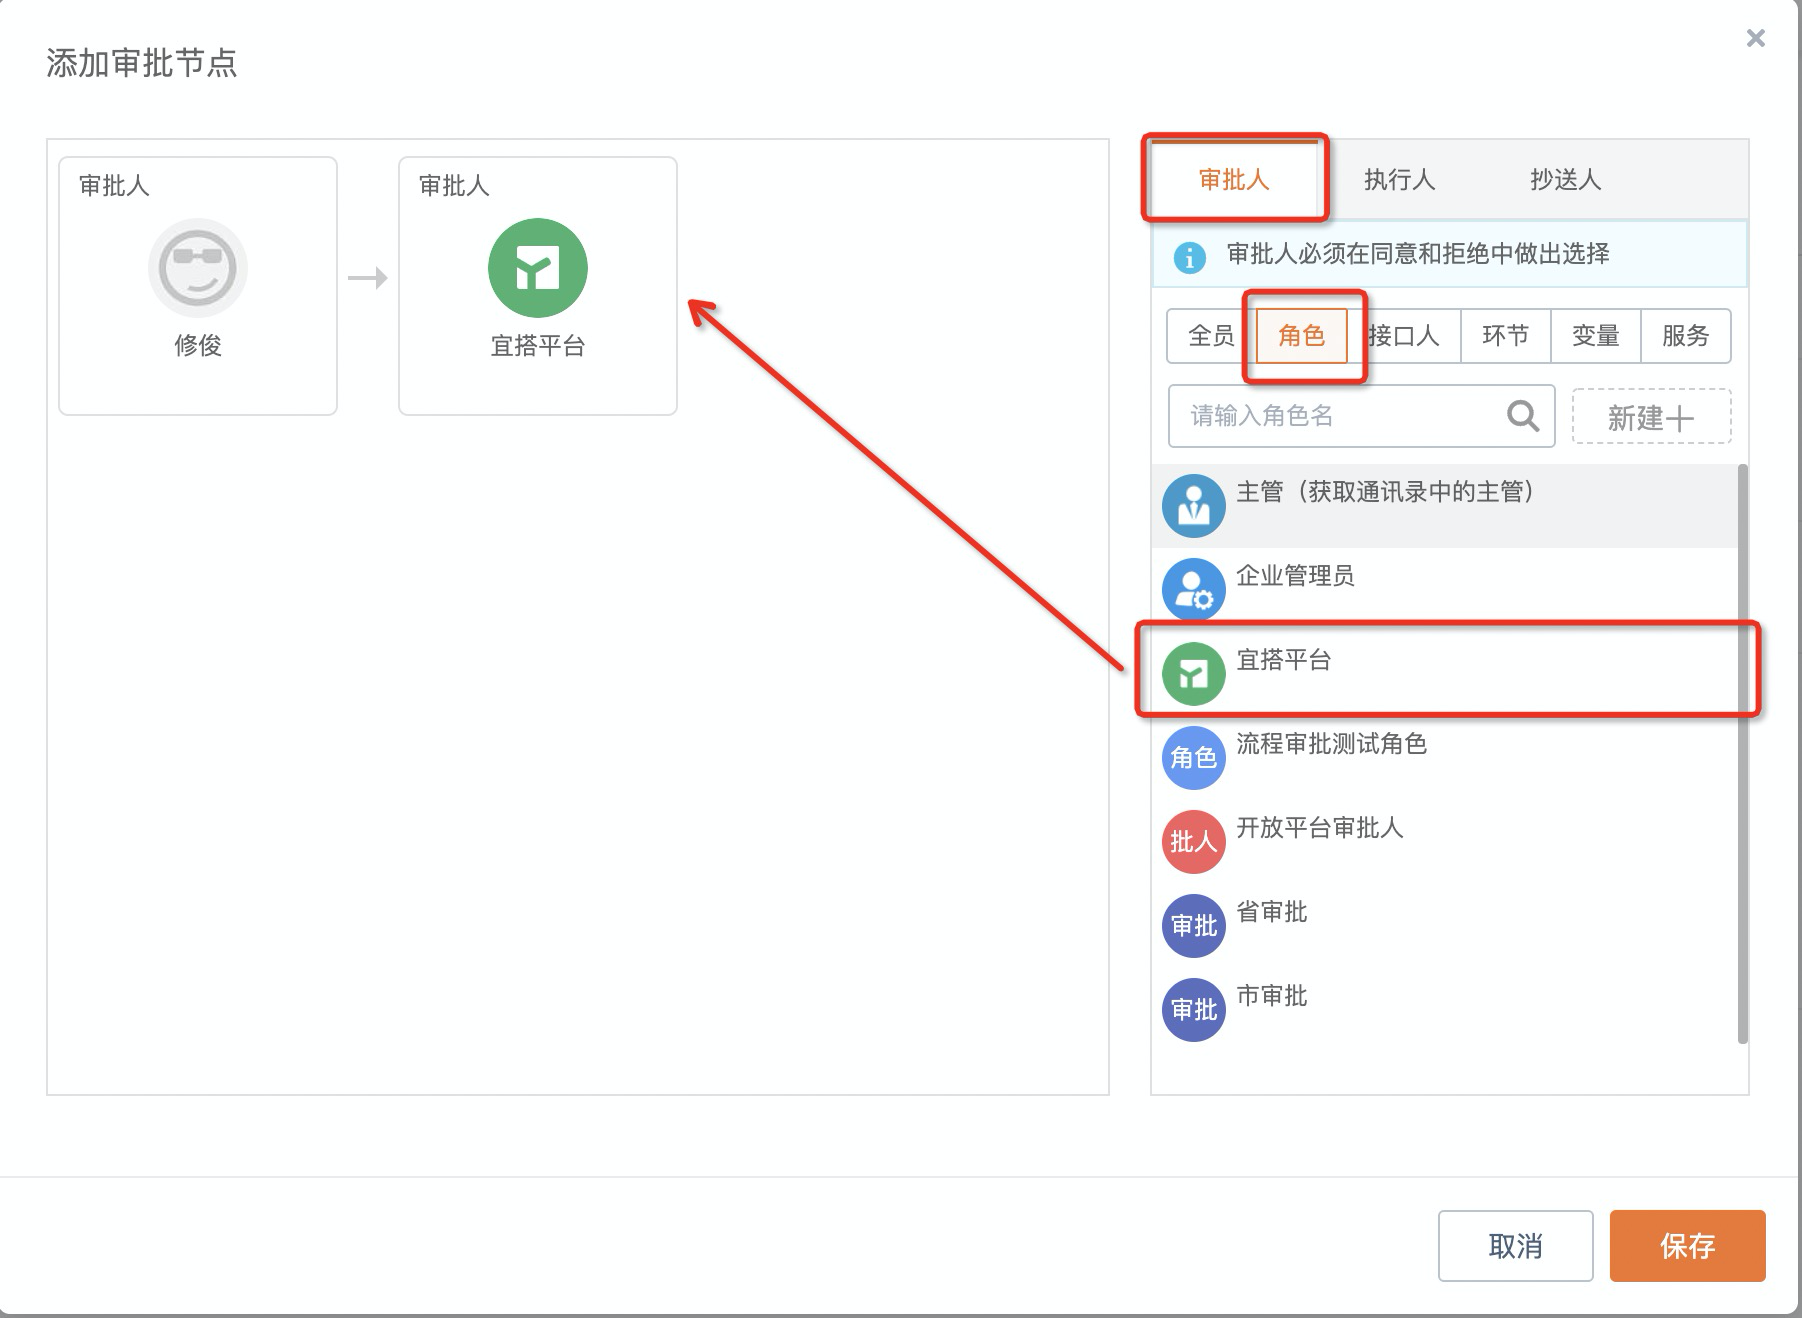This screenshot has width=1802, height=1318.
Task: Select the 角色 filter tab
Action: 1301,336
